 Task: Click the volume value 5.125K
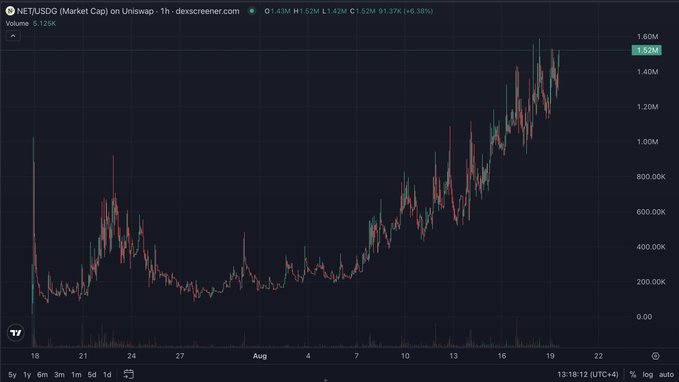coord(44,23)
